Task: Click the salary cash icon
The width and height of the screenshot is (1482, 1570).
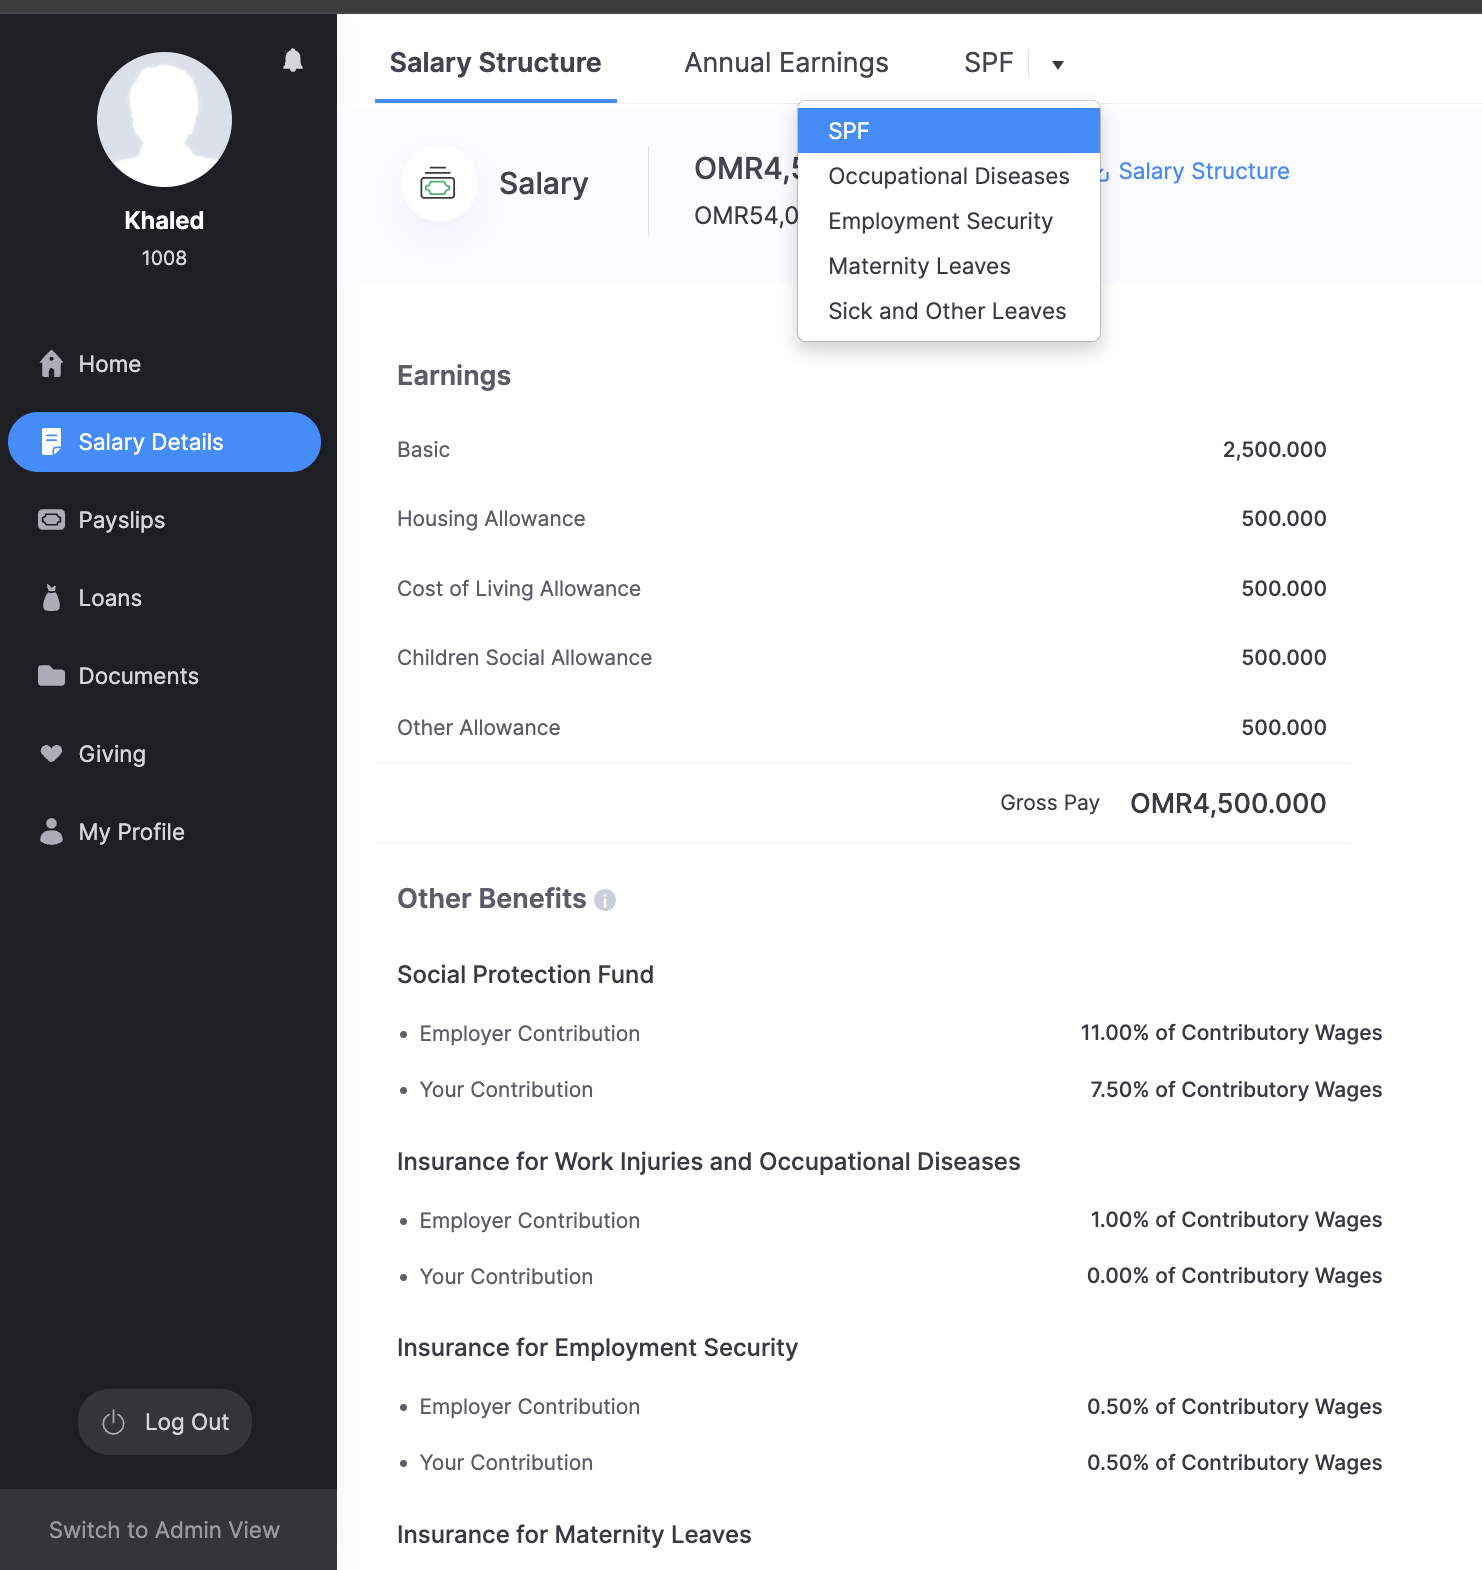Action: pyautogui.click(x=438, y=184)
